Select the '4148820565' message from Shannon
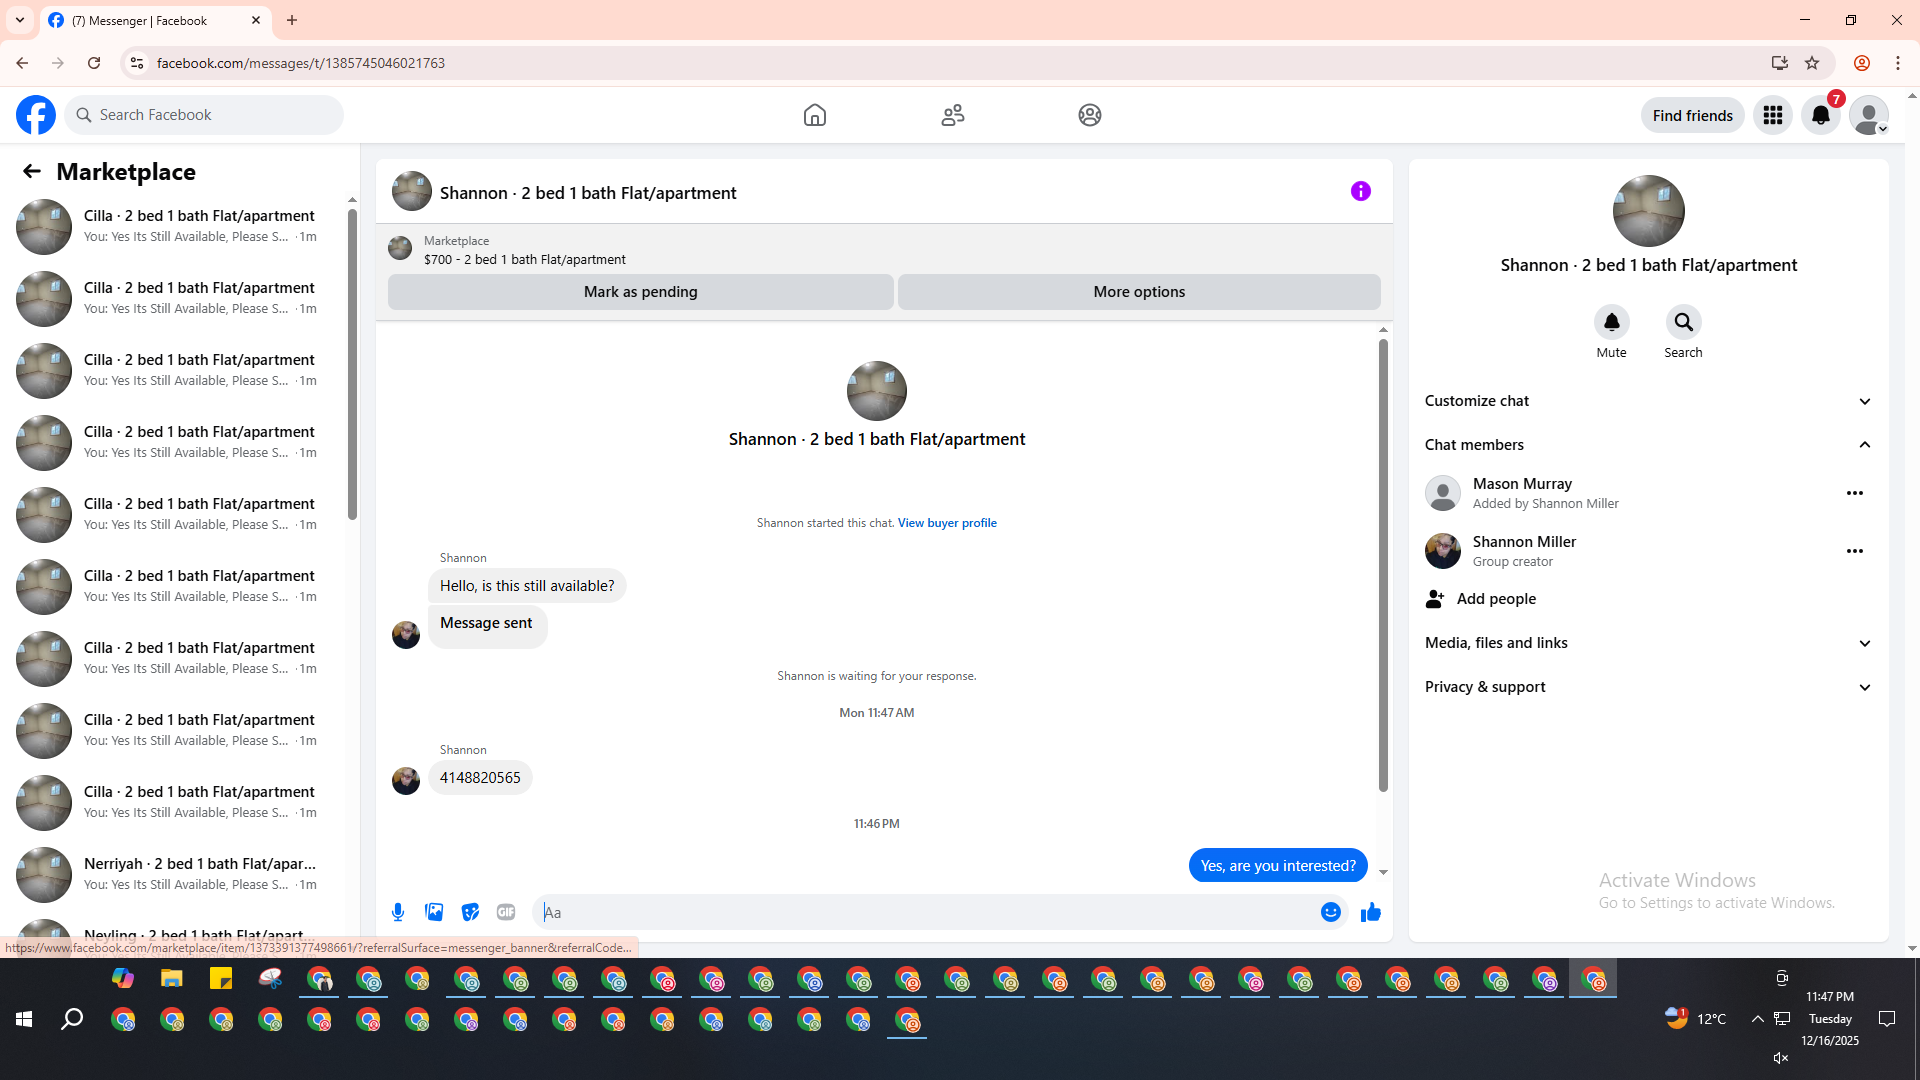Screen dimensions: 1920x1080 point(480,778)
